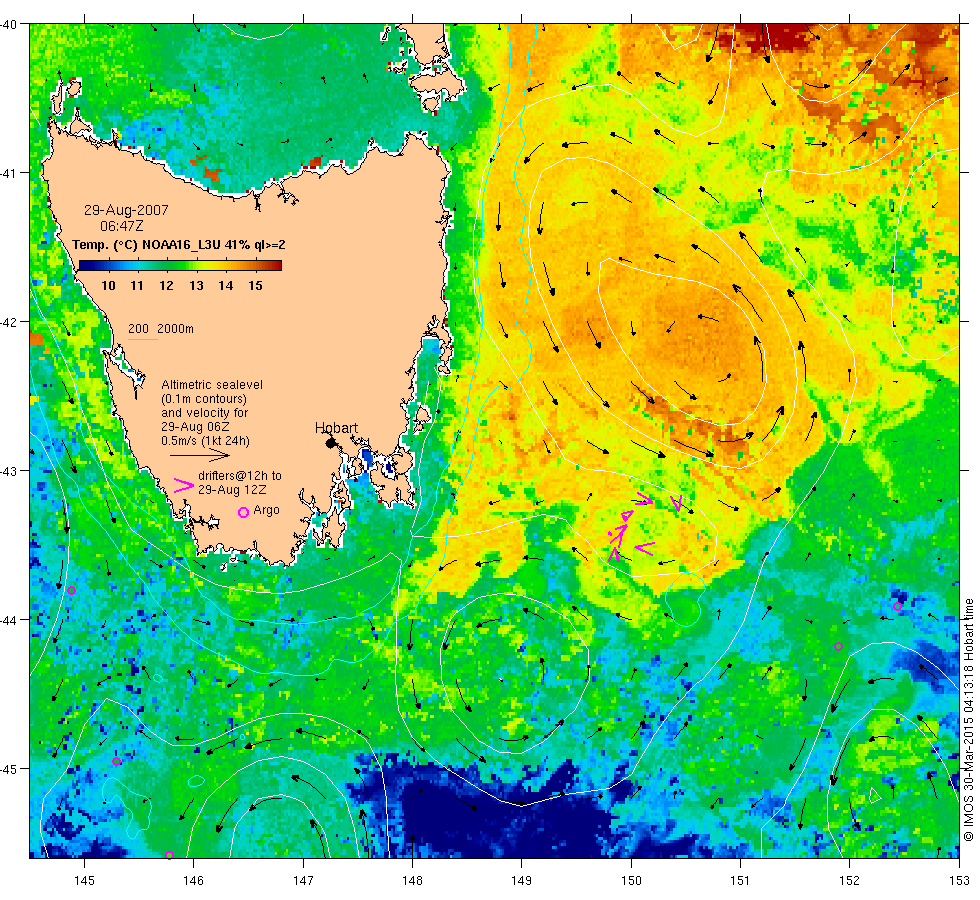Click the 06:47Z time label
The image size is (980, 900).
[x=122, y=226]
